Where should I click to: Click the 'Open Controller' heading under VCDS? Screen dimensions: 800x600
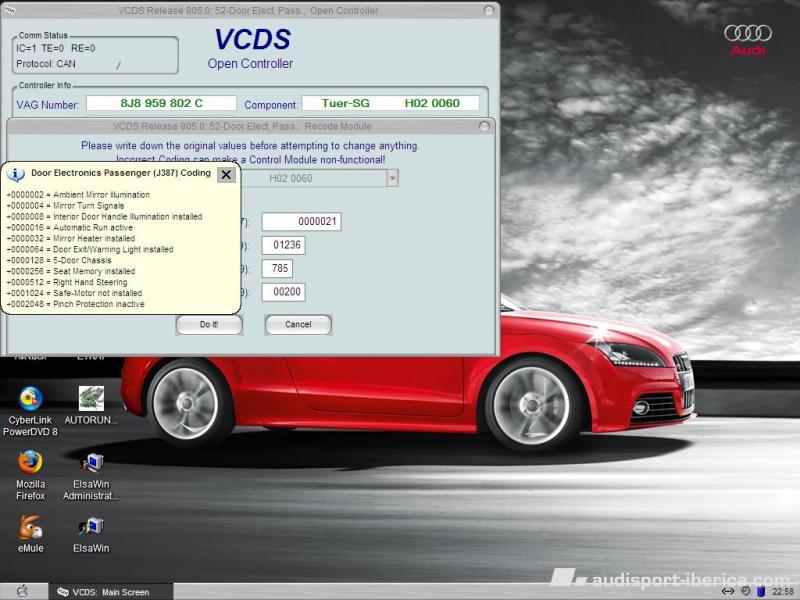(x=250, y=64)
